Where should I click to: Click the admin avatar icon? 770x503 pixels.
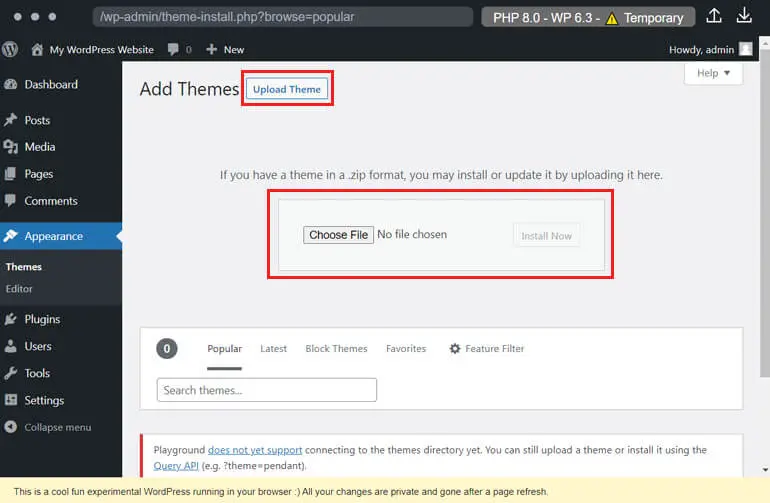[x=745, y=49]
